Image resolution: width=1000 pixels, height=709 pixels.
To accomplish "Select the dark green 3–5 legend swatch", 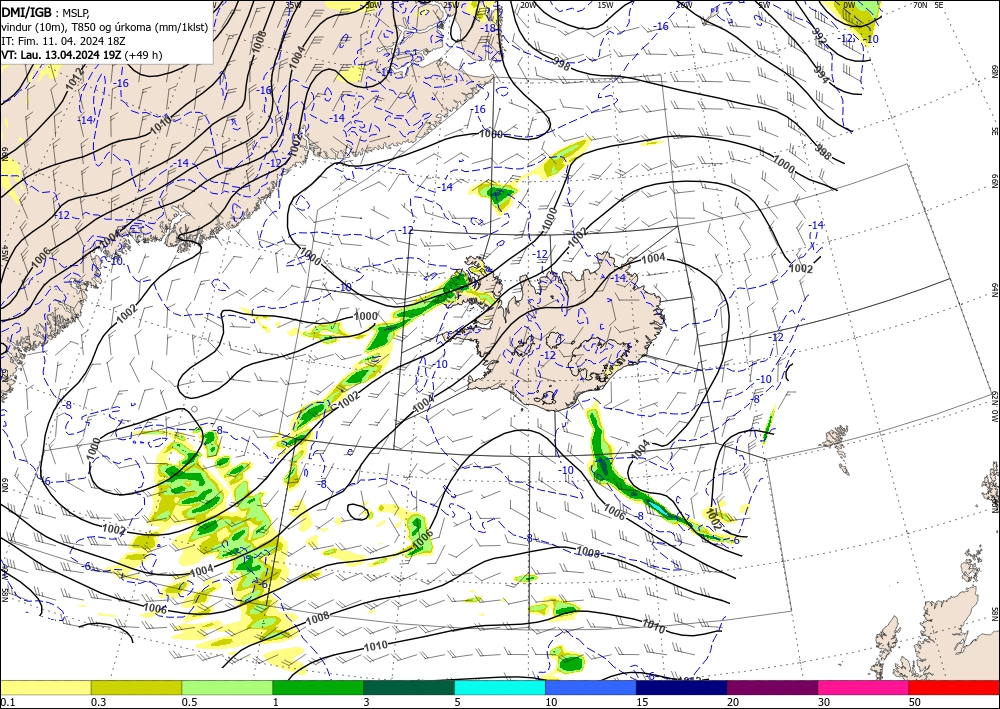I will tap(409, 687).
